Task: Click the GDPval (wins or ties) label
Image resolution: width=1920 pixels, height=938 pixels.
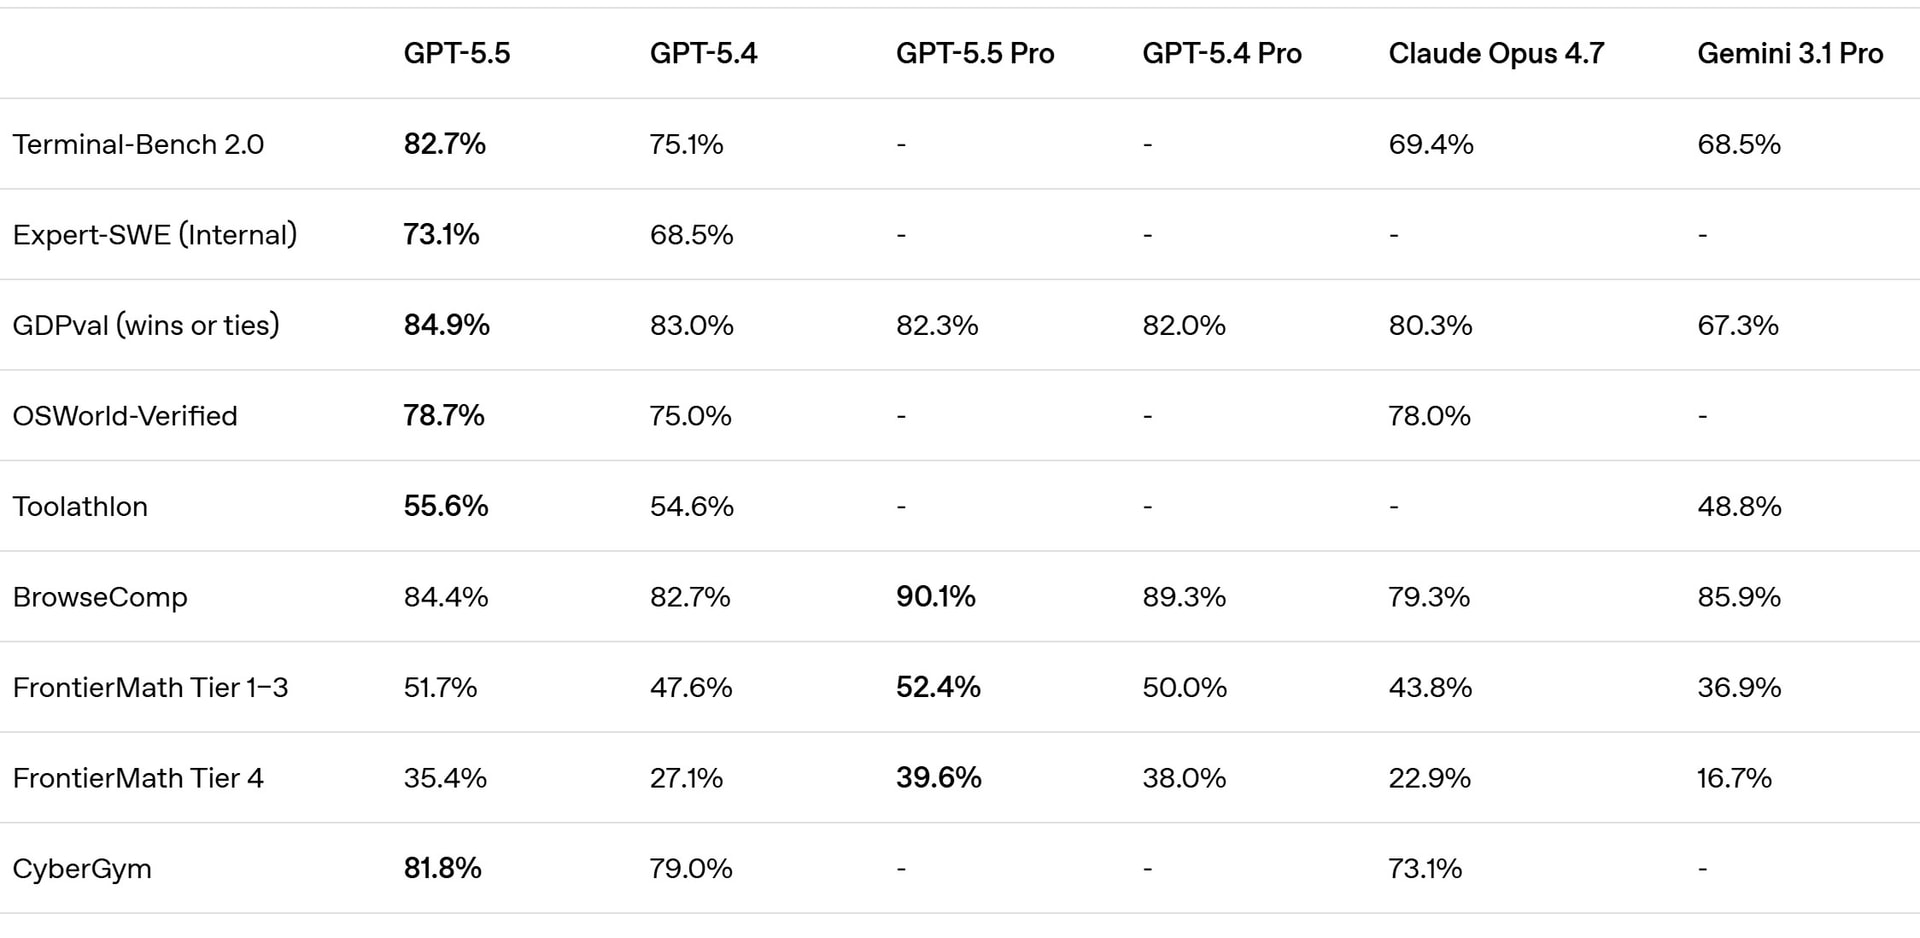Action: click(x=146, y=325)
